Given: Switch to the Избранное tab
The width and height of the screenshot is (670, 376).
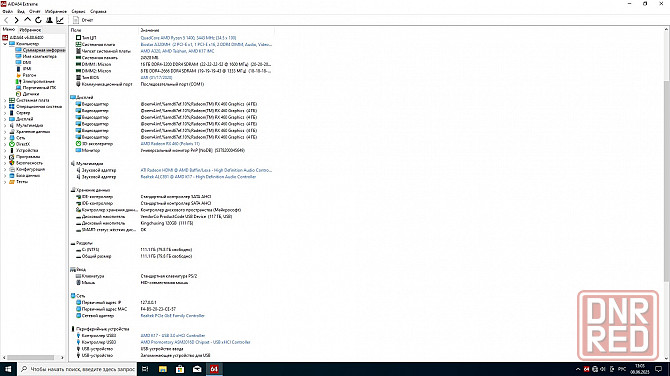Looking at the screenshot, I should pyautogui.click(x=30, y=30).
